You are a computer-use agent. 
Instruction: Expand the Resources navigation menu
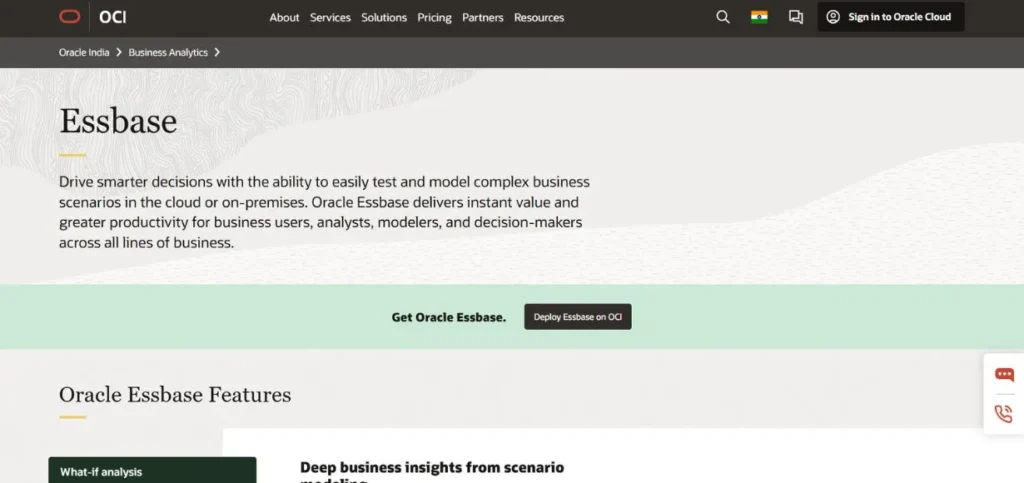(x=539, y=18)
